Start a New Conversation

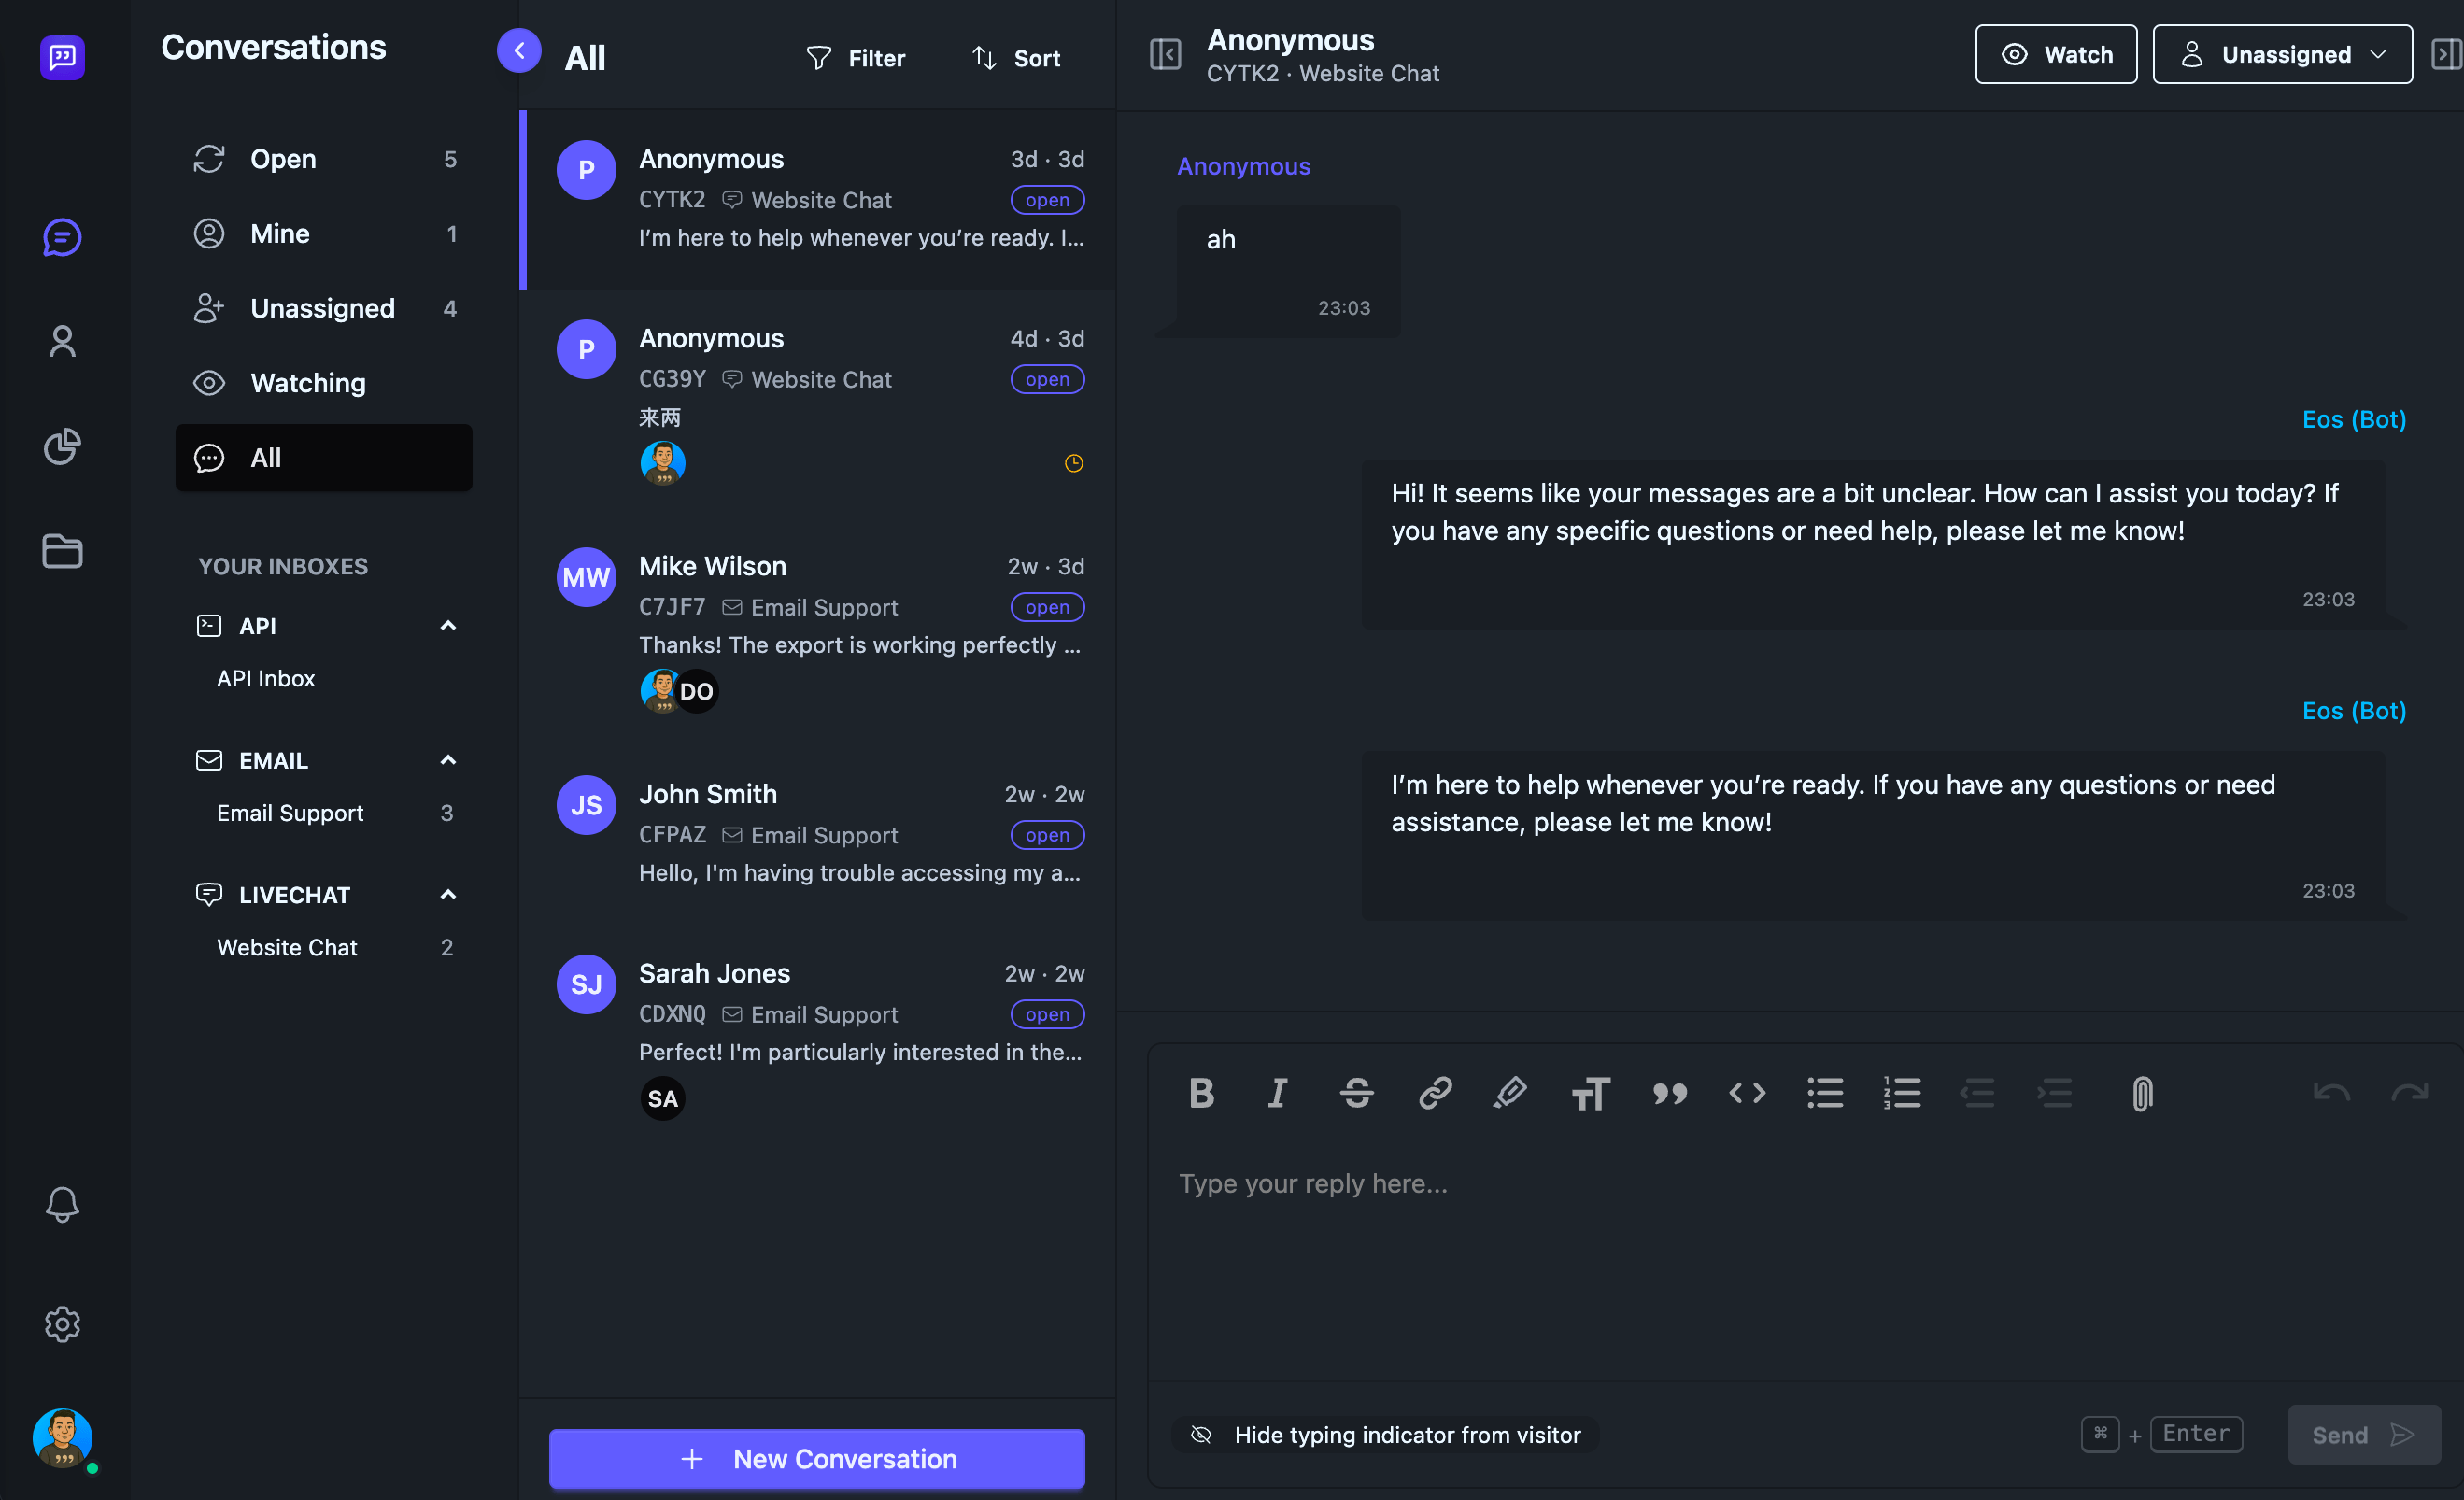[817, 1459]
